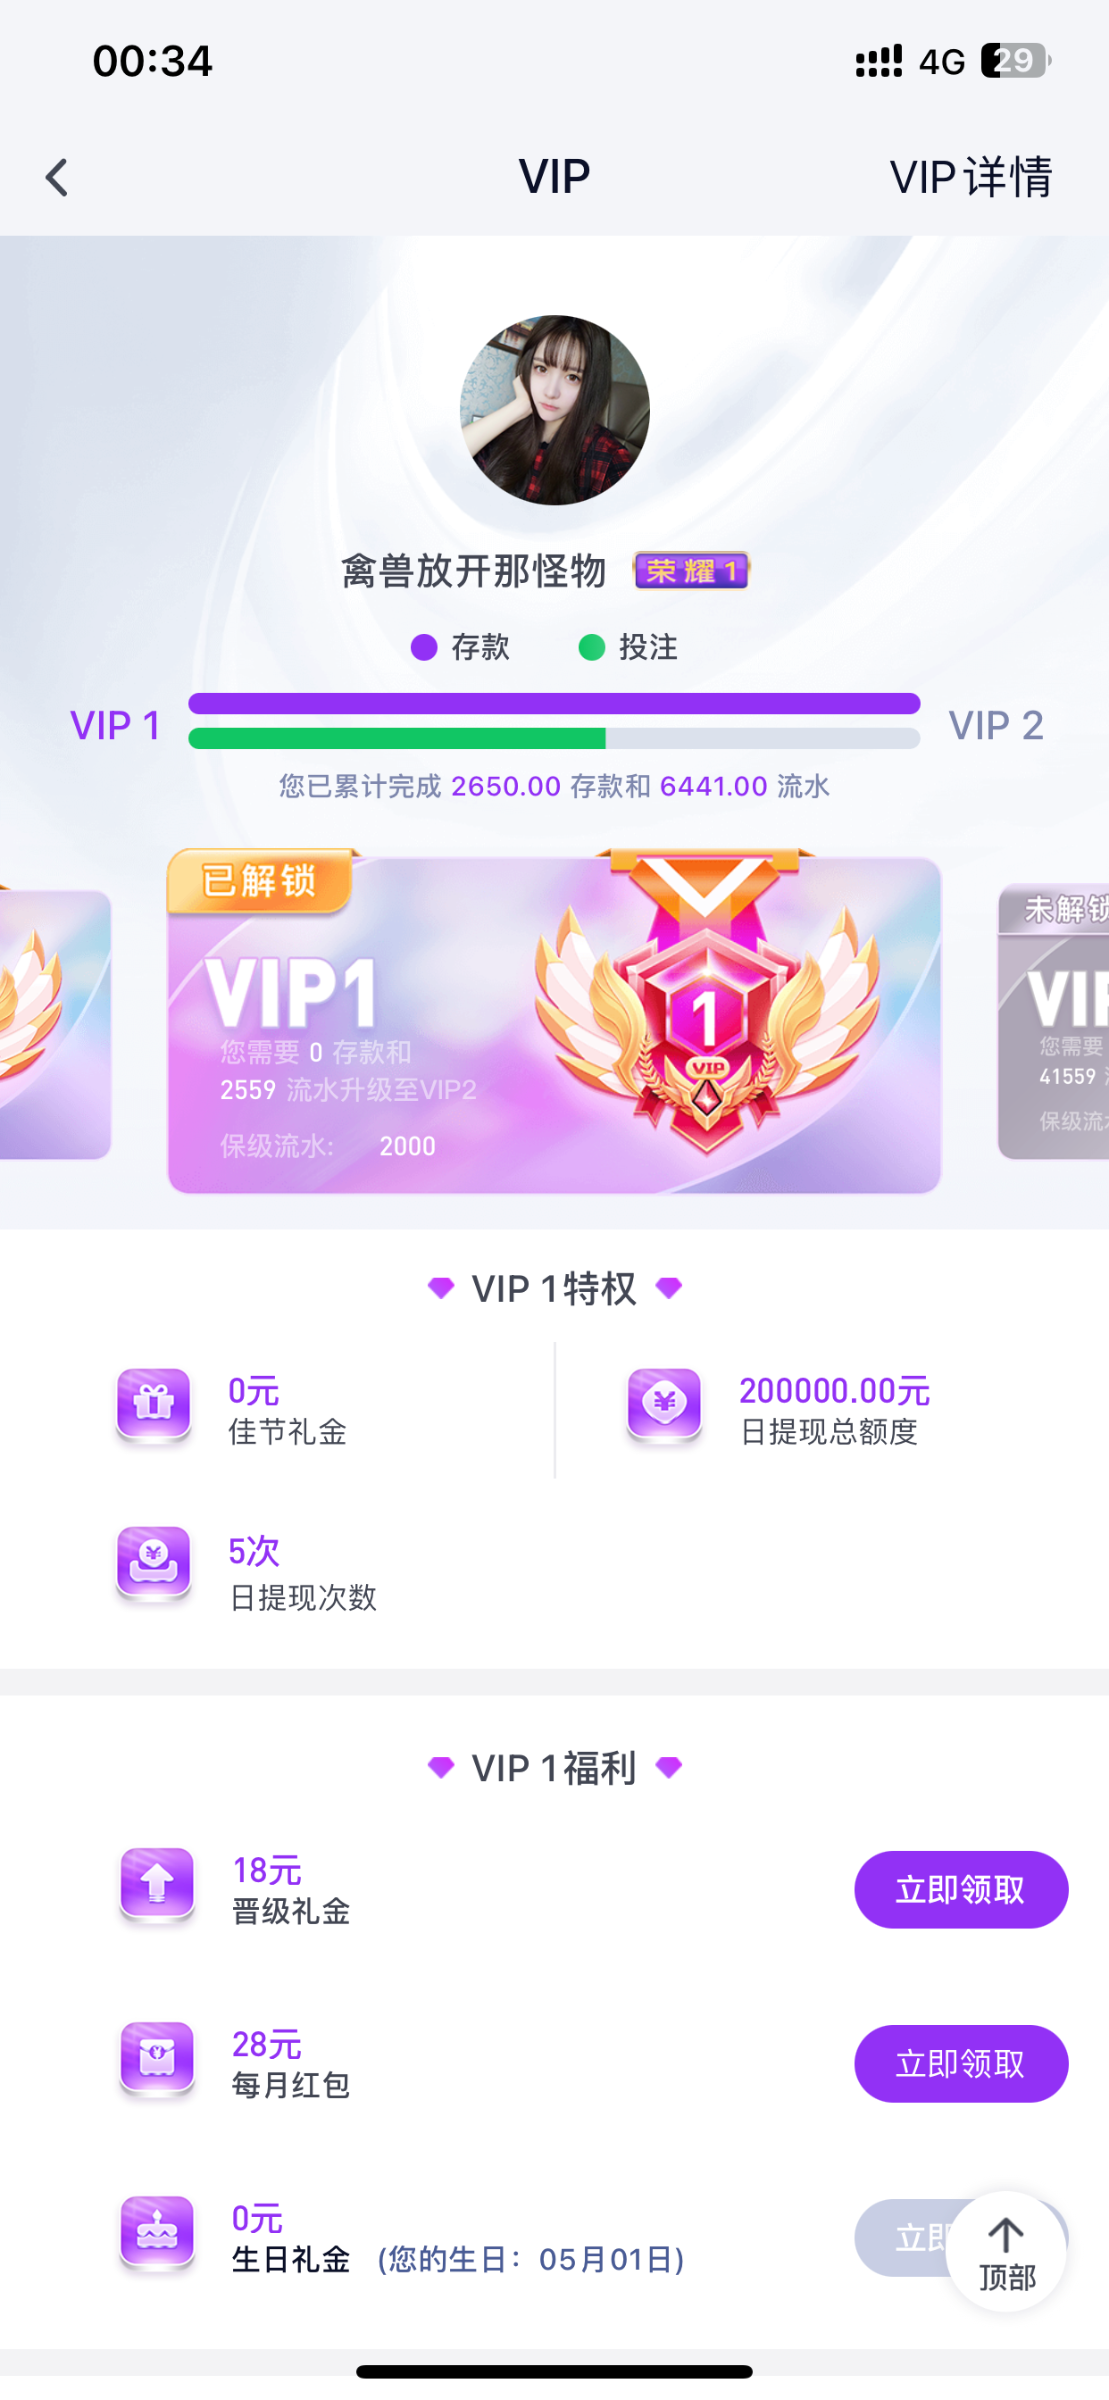This screenshot has width=1109, height=2400.
Task: Show the locked VIP2 card on right
Action: tap(1053, 1022)
